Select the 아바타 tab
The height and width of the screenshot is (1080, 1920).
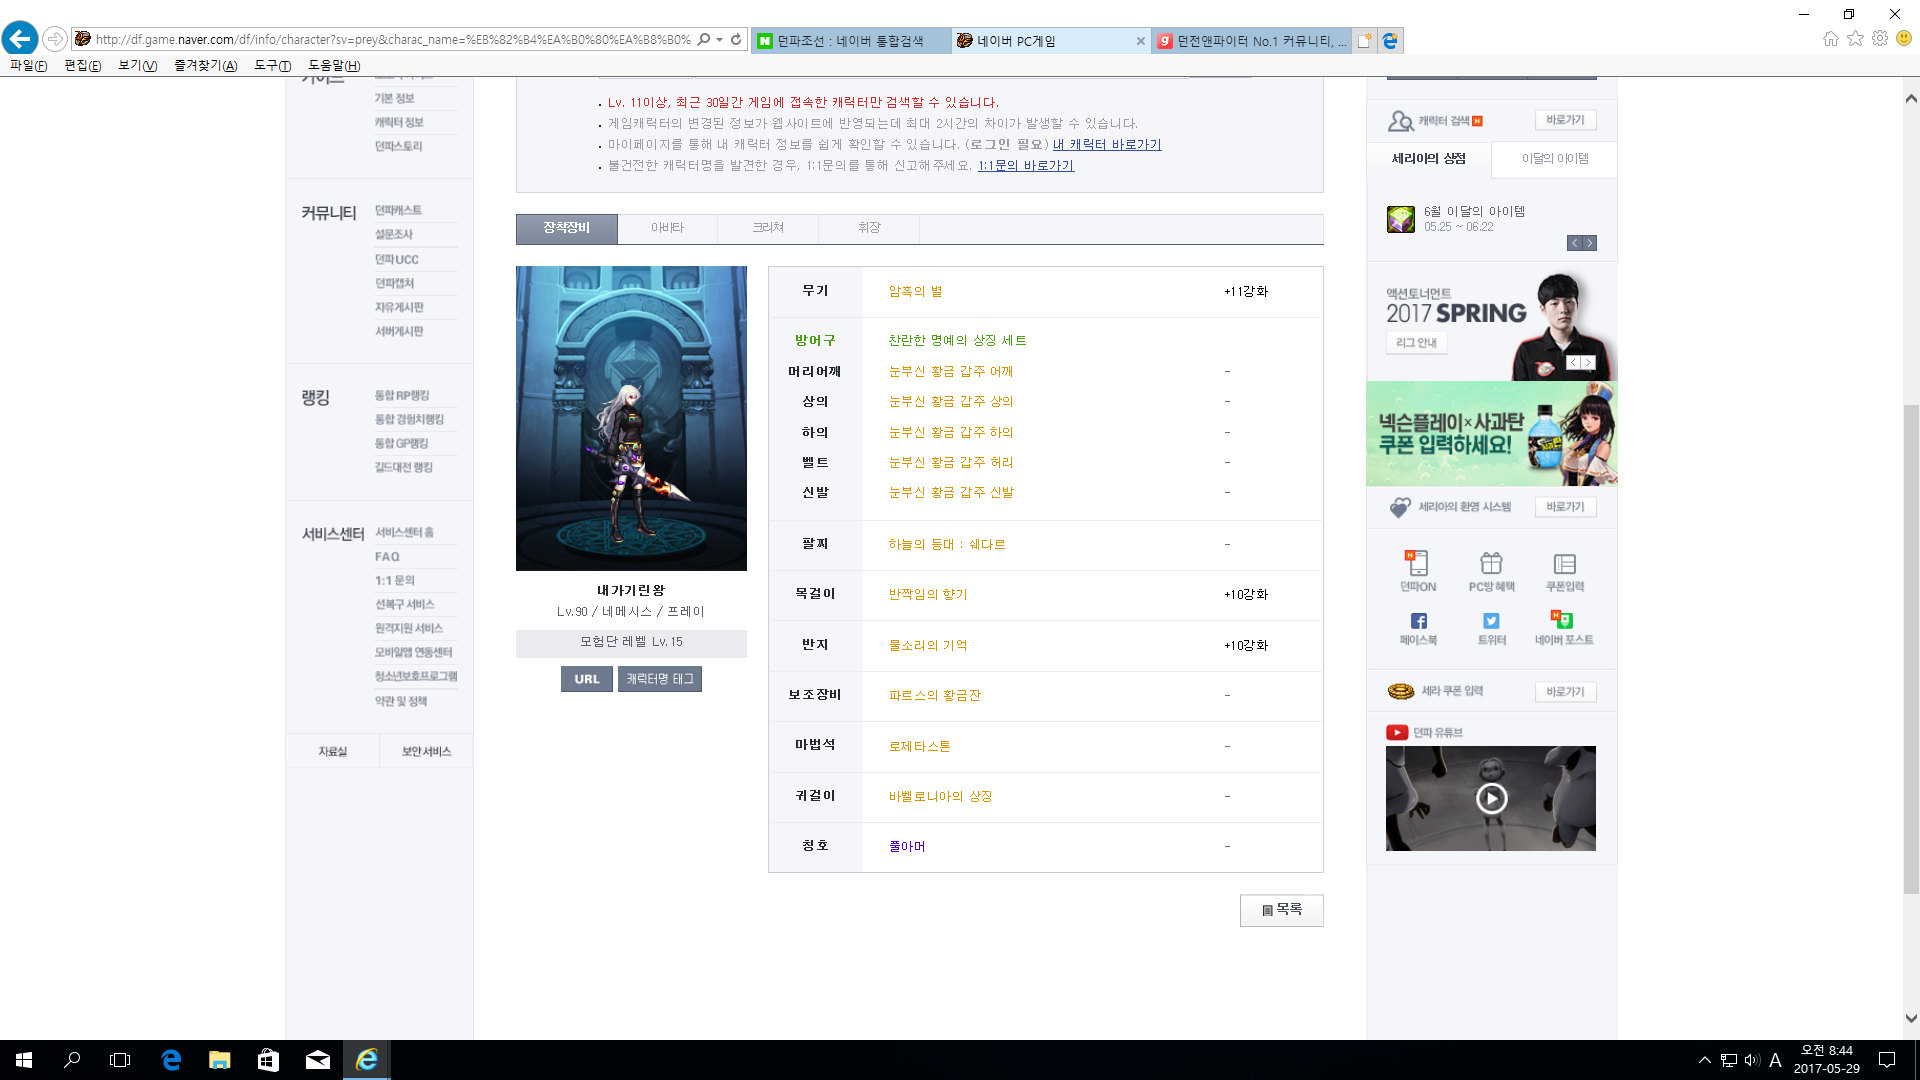point(667,228)
